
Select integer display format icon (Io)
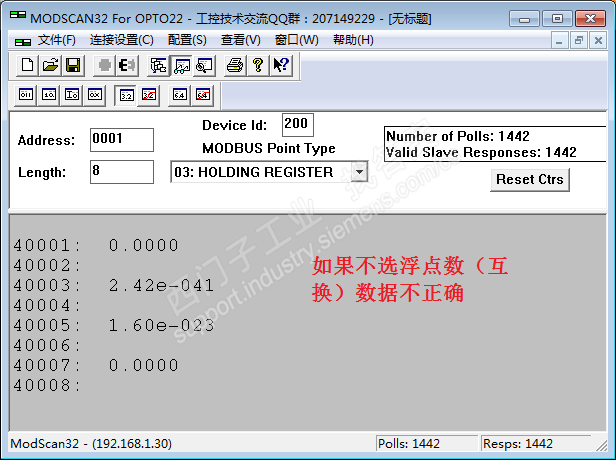72,95
